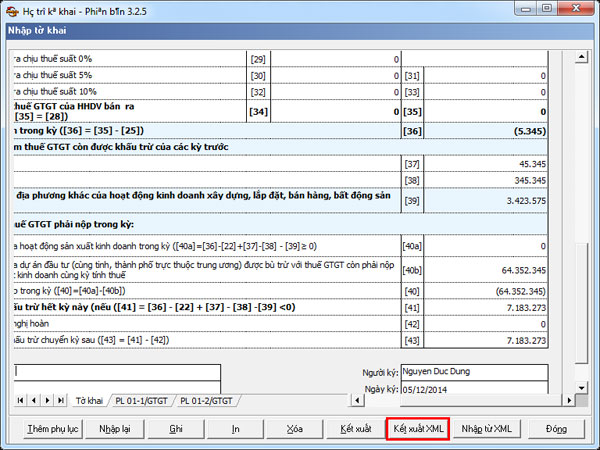This screenshot has height=450, width=600.
Task: Close the form with the Đóng button
Action: [556, 429]
